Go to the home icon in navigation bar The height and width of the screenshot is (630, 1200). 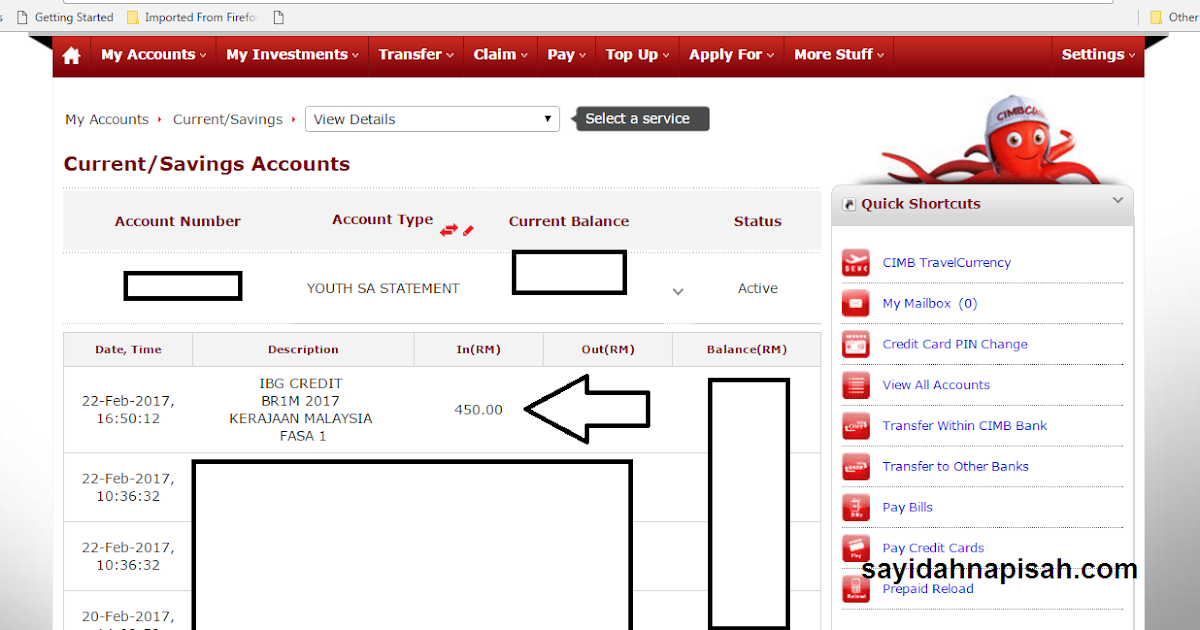tap(71, 56)
